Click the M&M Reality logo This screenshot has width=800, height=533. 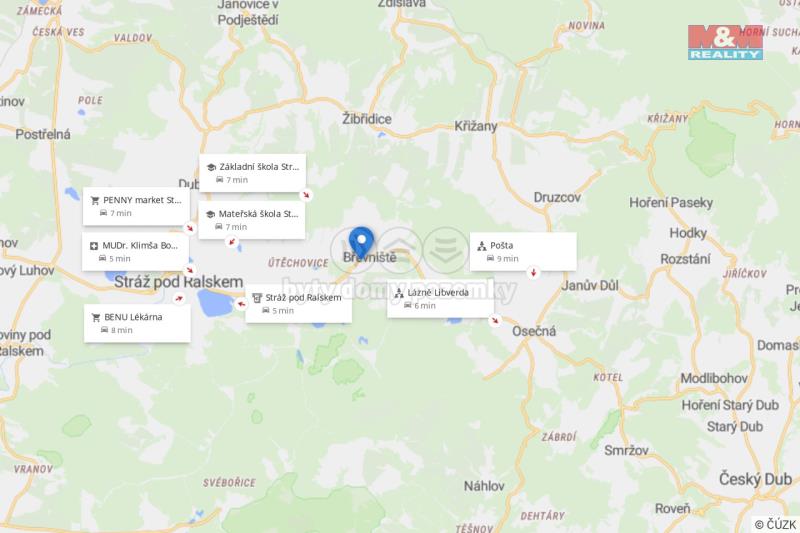725,42
